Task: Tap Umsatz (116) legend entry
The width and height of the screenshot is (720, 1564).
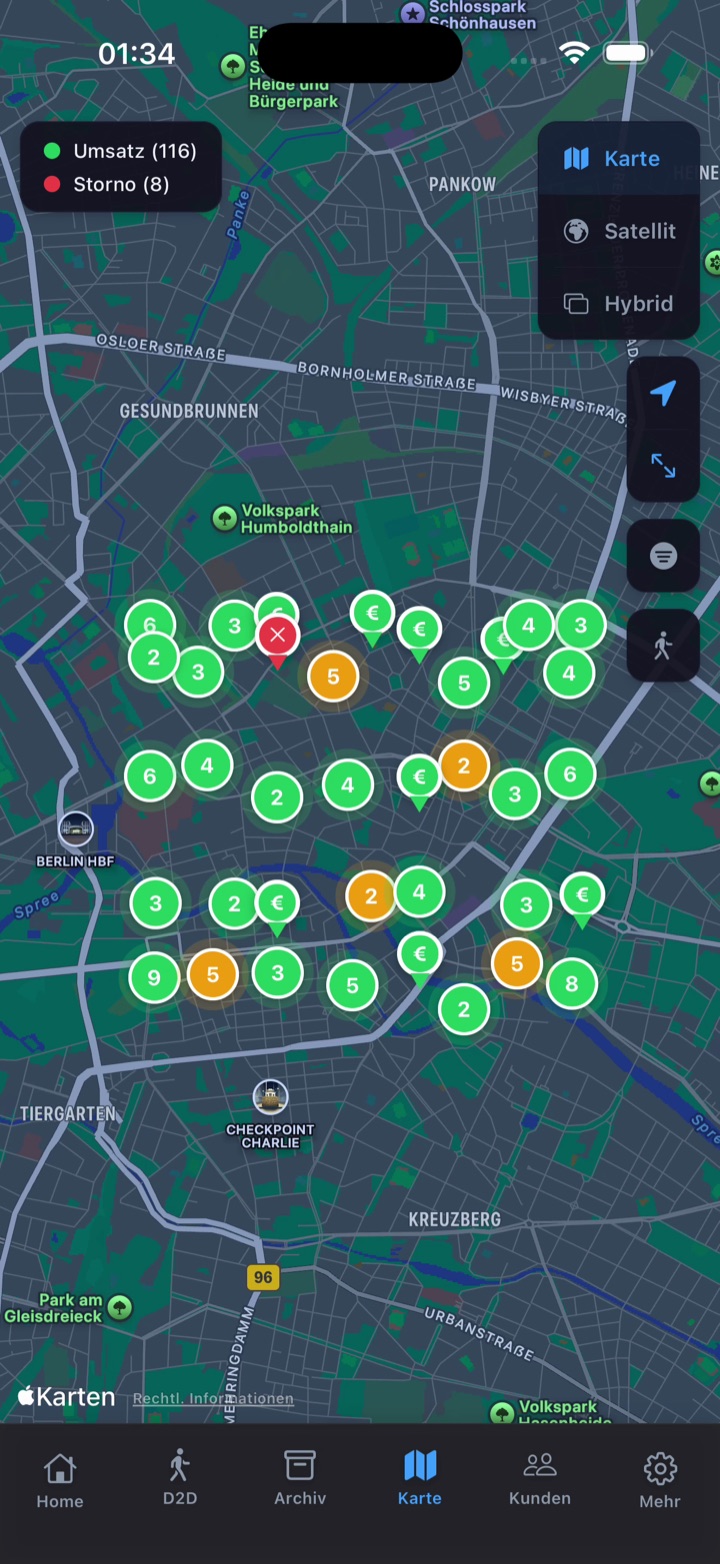Action: [121, 151]
